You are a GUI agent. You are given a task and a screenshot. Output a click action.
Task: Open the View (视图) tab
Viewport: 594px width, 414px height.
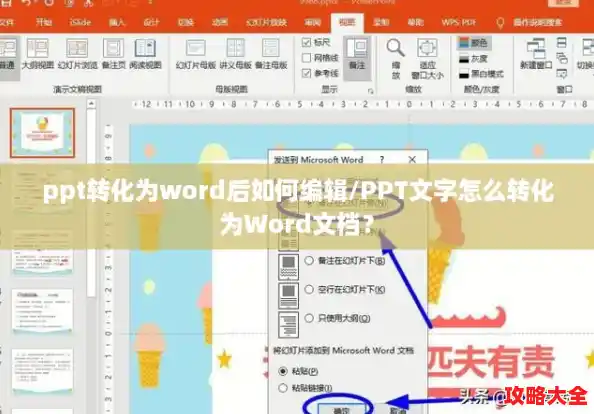(x=347, y=23)
